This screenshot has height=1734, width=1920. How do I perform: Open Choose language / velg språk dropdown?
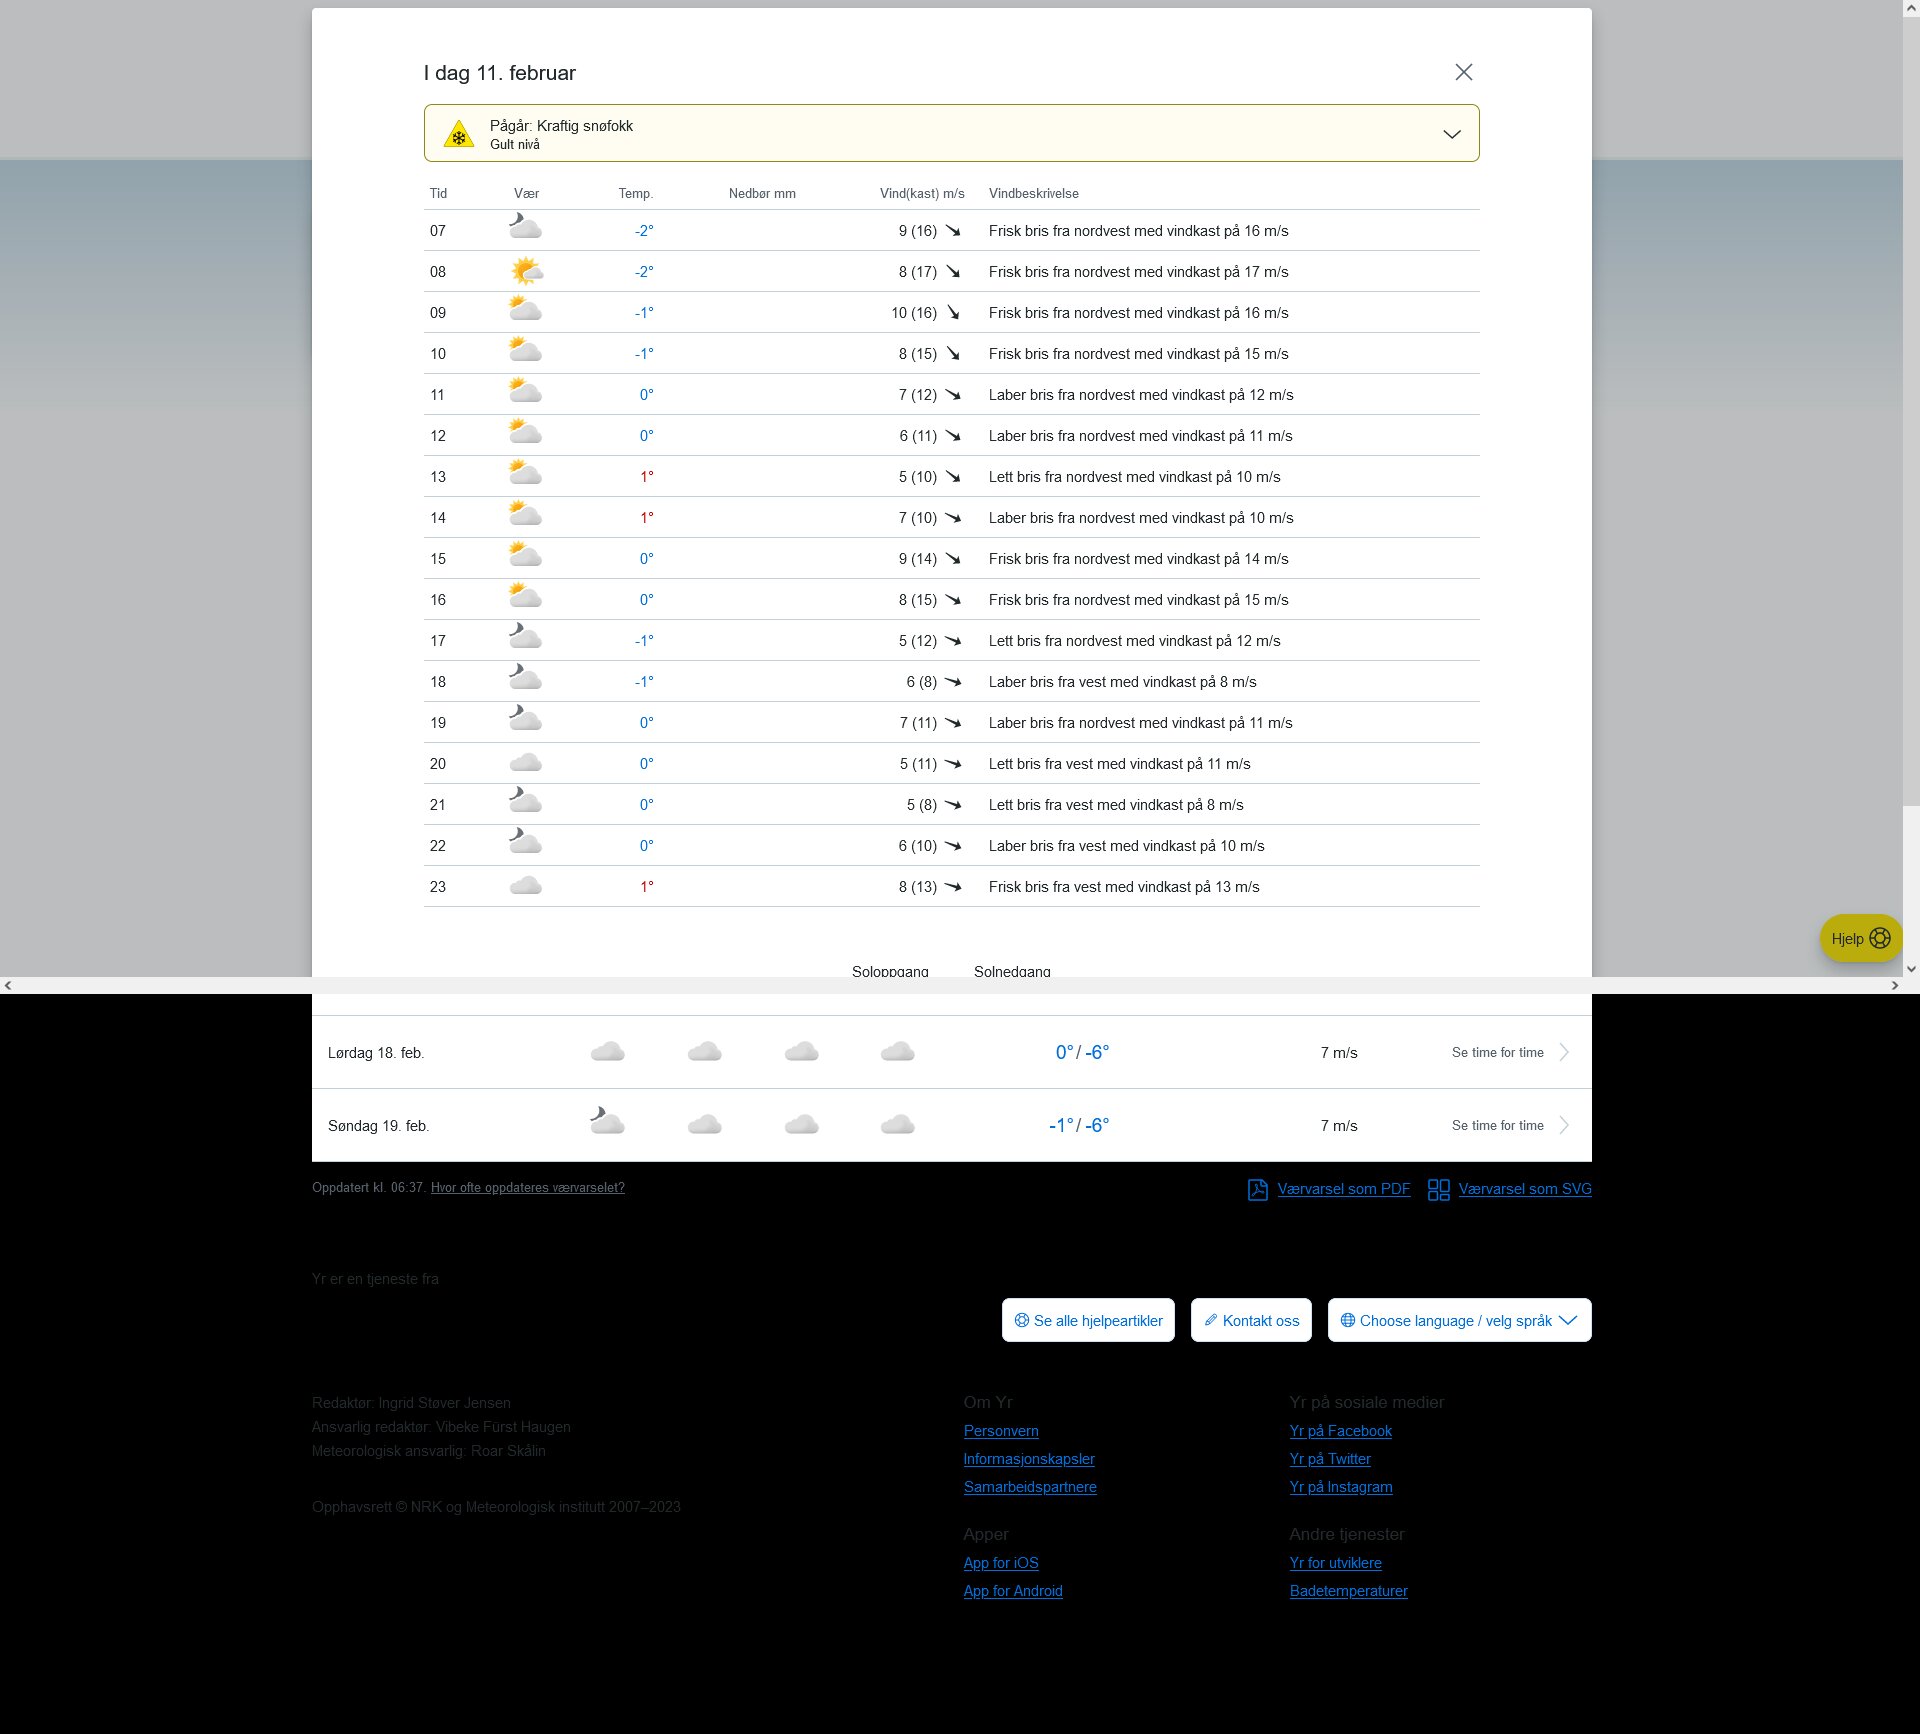point(1459,1320)
